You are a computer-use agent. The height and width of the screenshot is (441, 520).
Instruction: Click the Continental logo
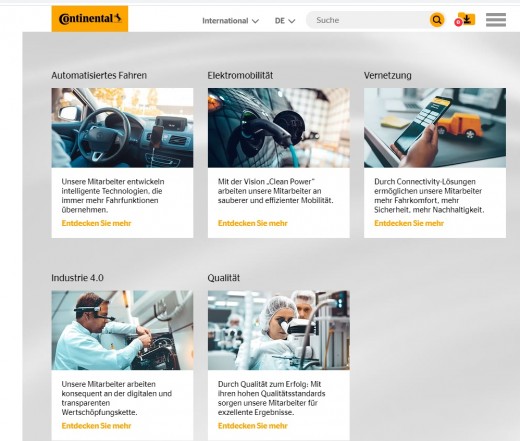coord(90,19)
